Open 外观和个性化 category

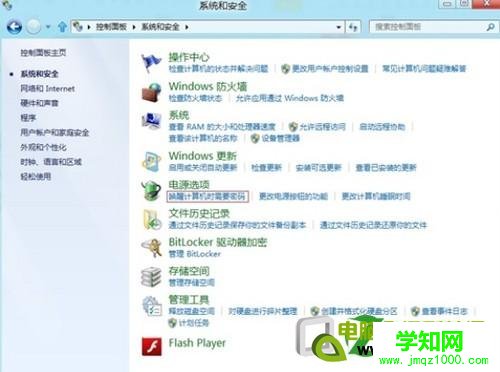click(43, 147)
